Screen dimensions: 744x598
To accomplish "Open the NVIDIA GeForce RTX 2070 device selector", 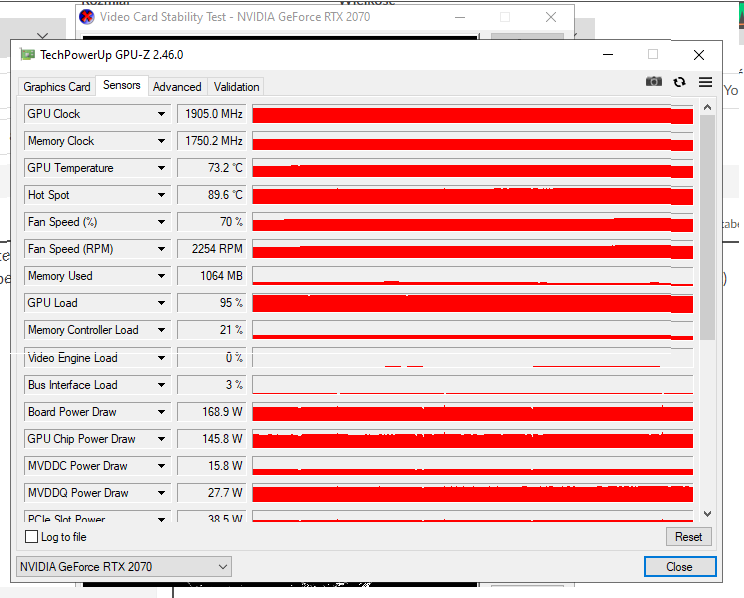I will pos(124,567).
